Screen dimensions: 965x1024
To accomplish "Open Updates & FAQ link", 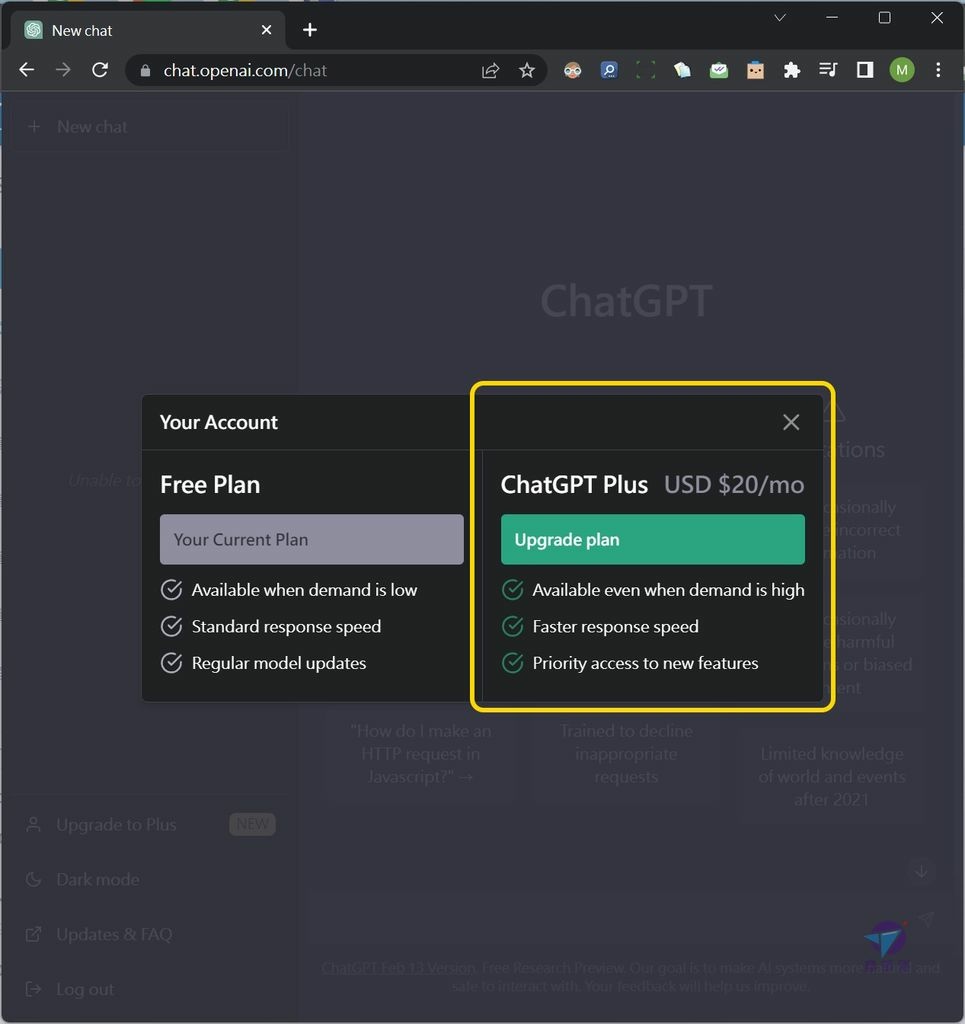I will click(149, 935).
